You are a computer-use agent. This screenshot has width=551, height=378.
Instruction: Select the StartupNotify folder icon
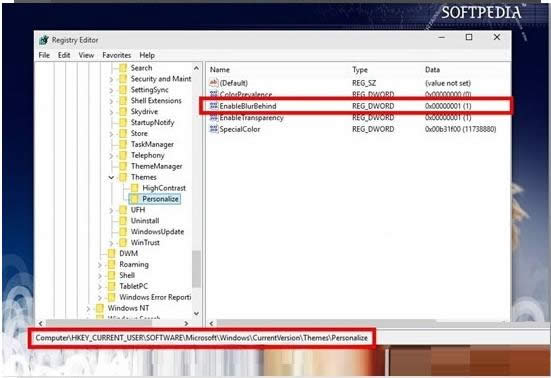point(123,122)
